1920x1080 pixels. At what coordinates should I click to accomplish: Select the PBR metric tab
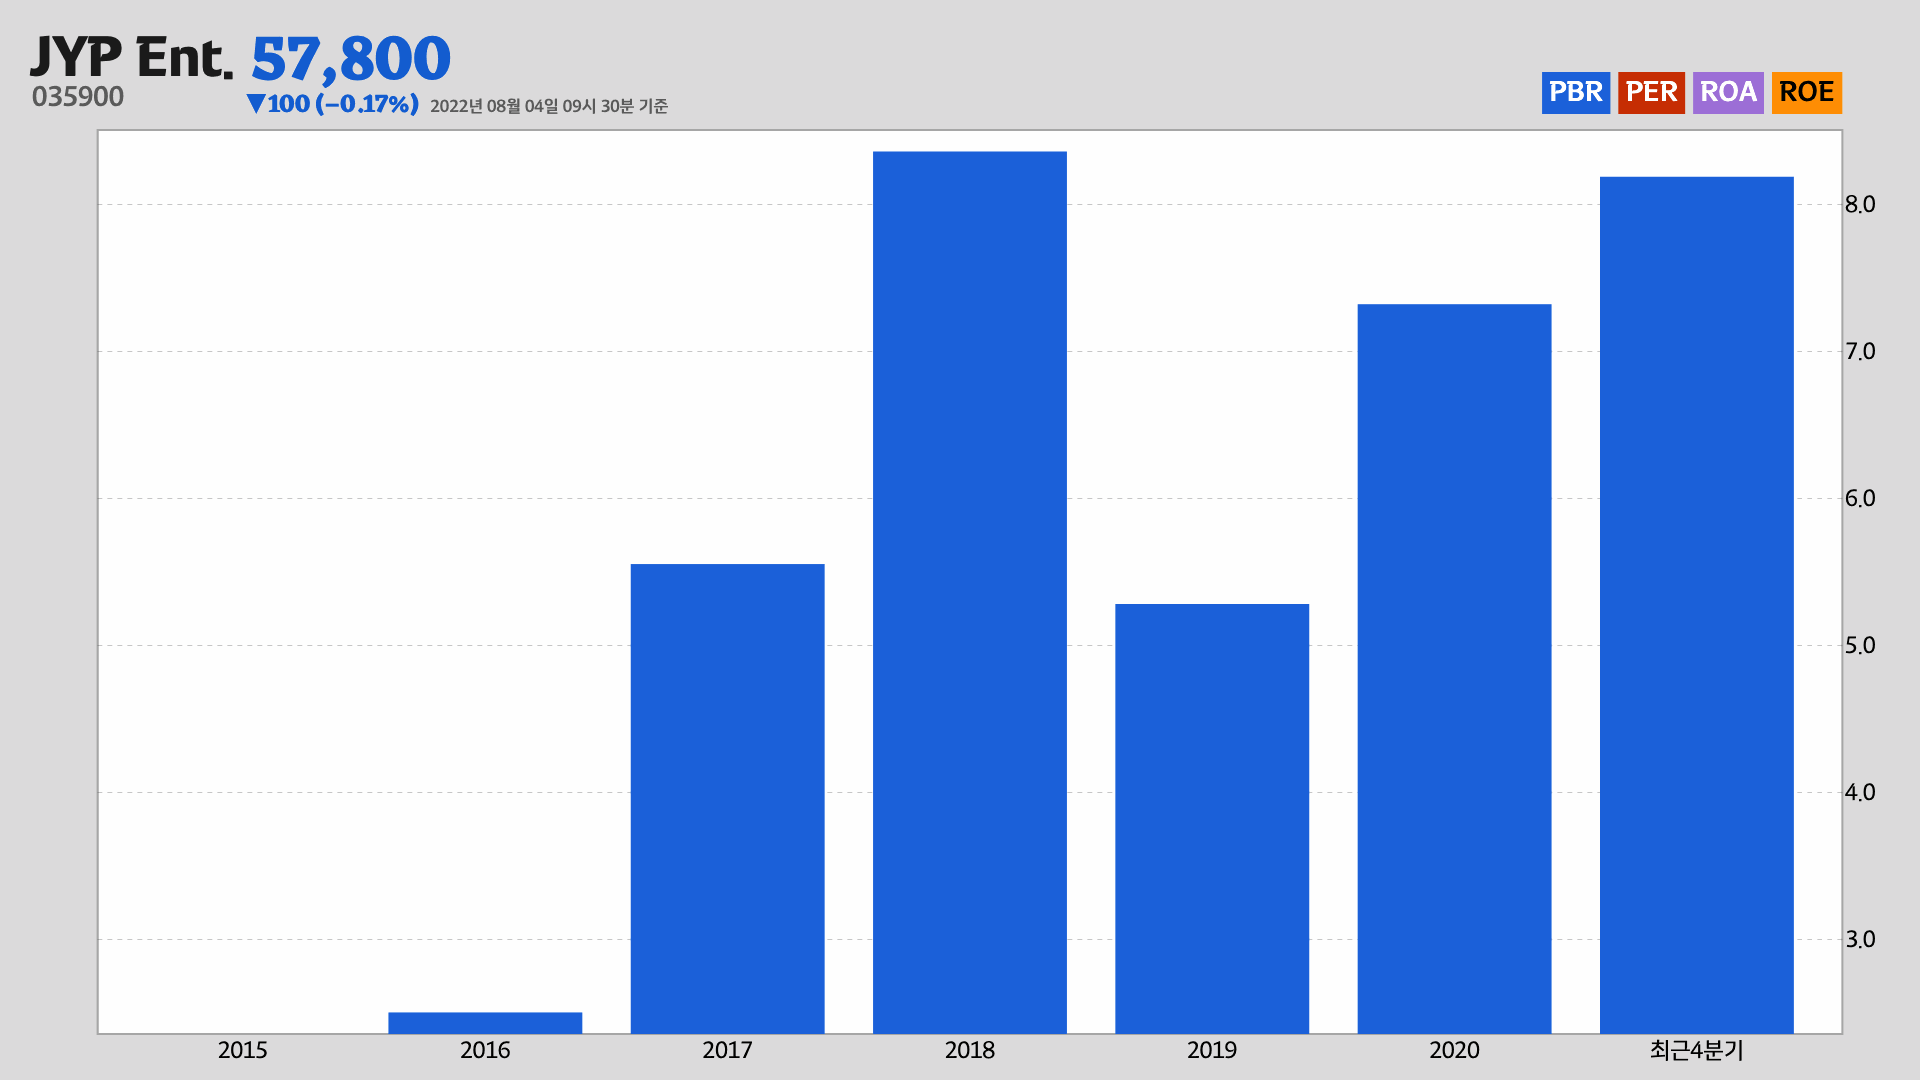pyautogui.click(x=1575, y=93)
